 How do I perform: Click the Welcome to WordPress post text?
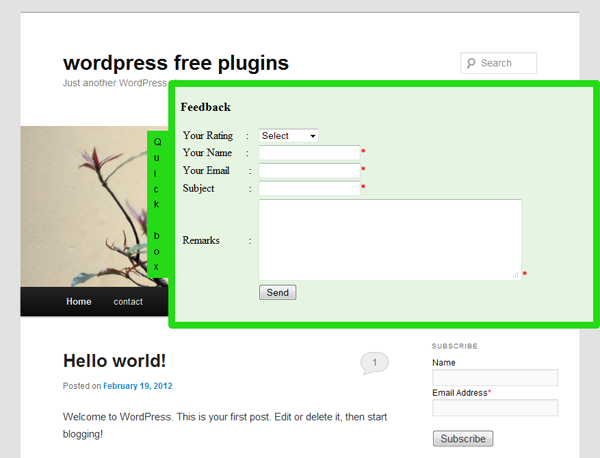[x=225, y=425]
